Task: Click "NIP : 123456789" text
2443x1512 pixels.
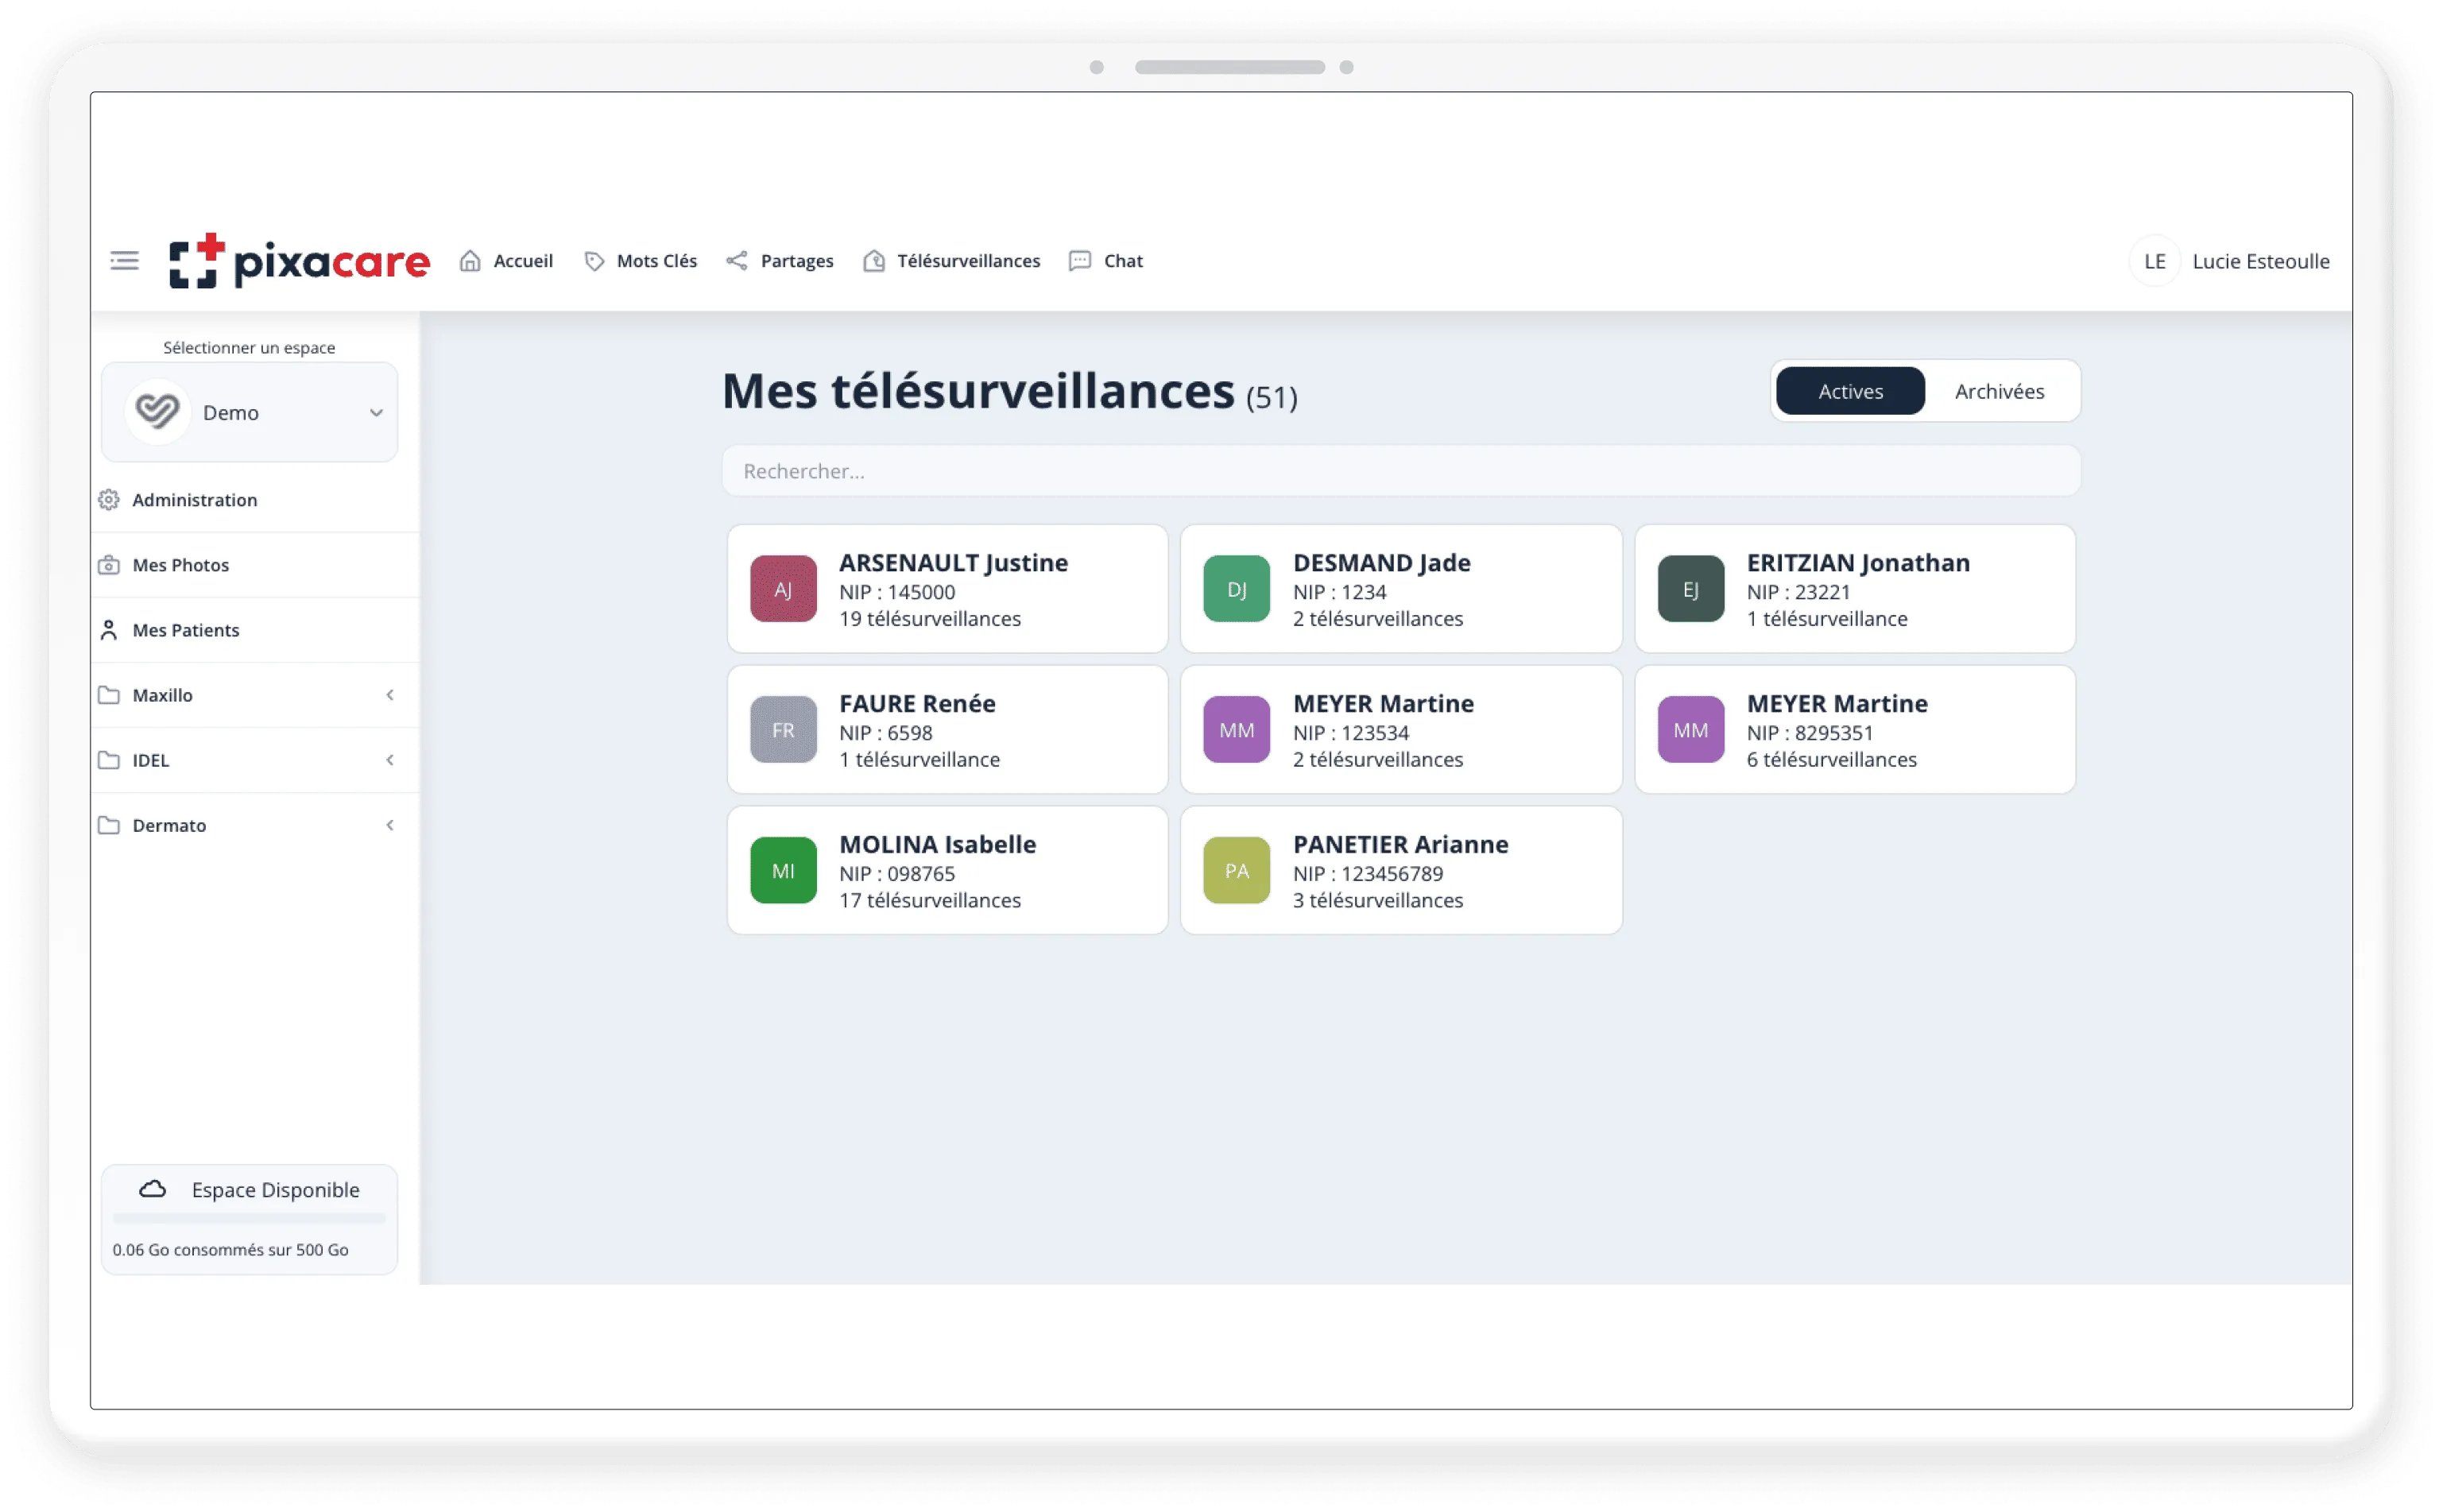Action: [x=1368, y=873]
